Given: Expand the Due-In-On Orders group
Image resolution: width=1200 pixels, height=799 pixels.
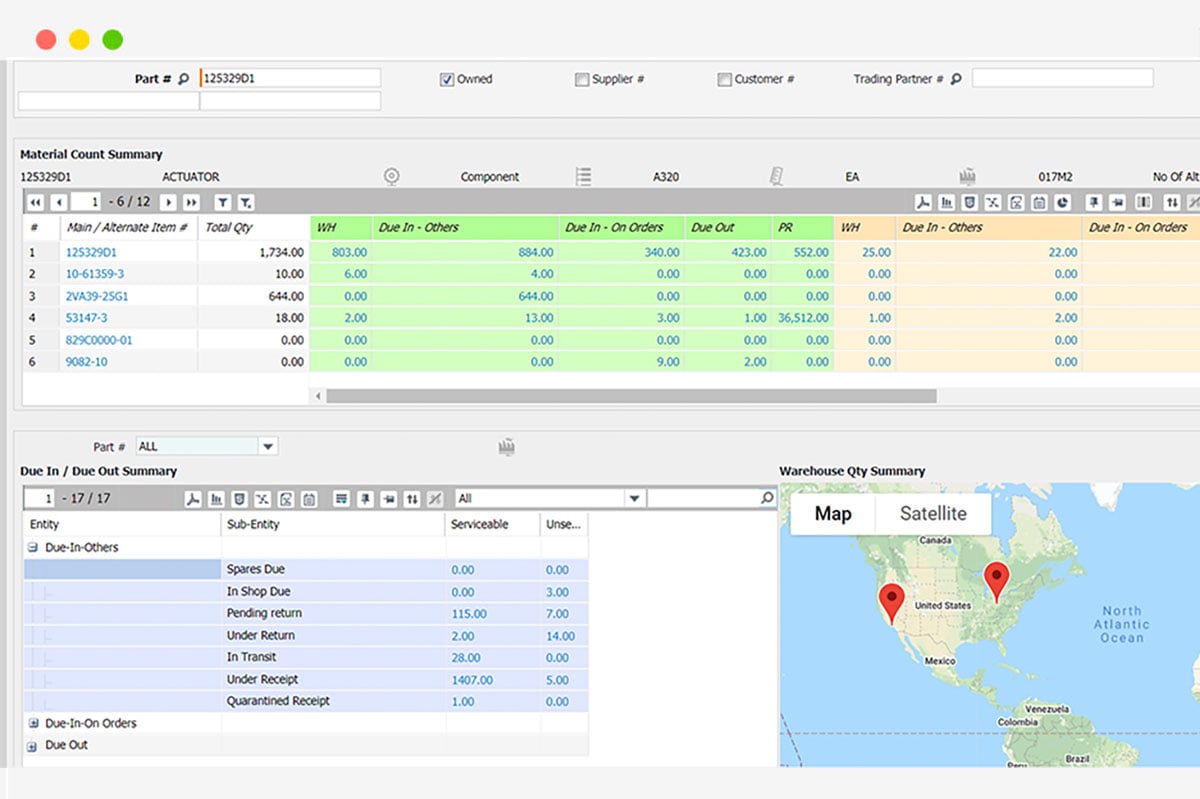Looking at the screenshot, I should 34,723.
